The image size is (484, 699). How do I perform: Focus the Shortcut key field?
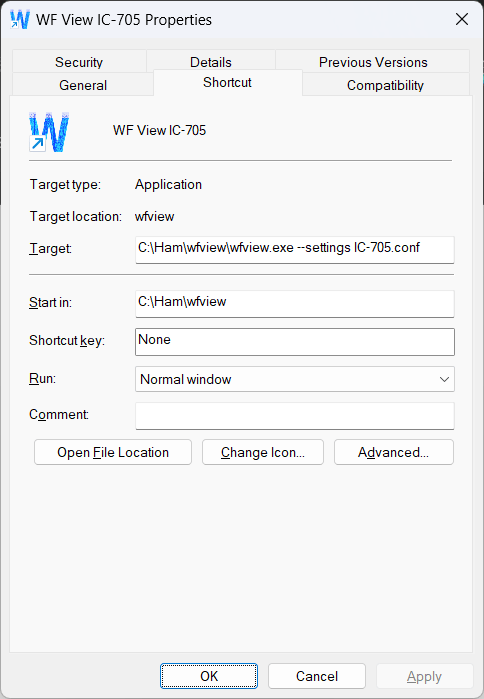click(295, 342)
